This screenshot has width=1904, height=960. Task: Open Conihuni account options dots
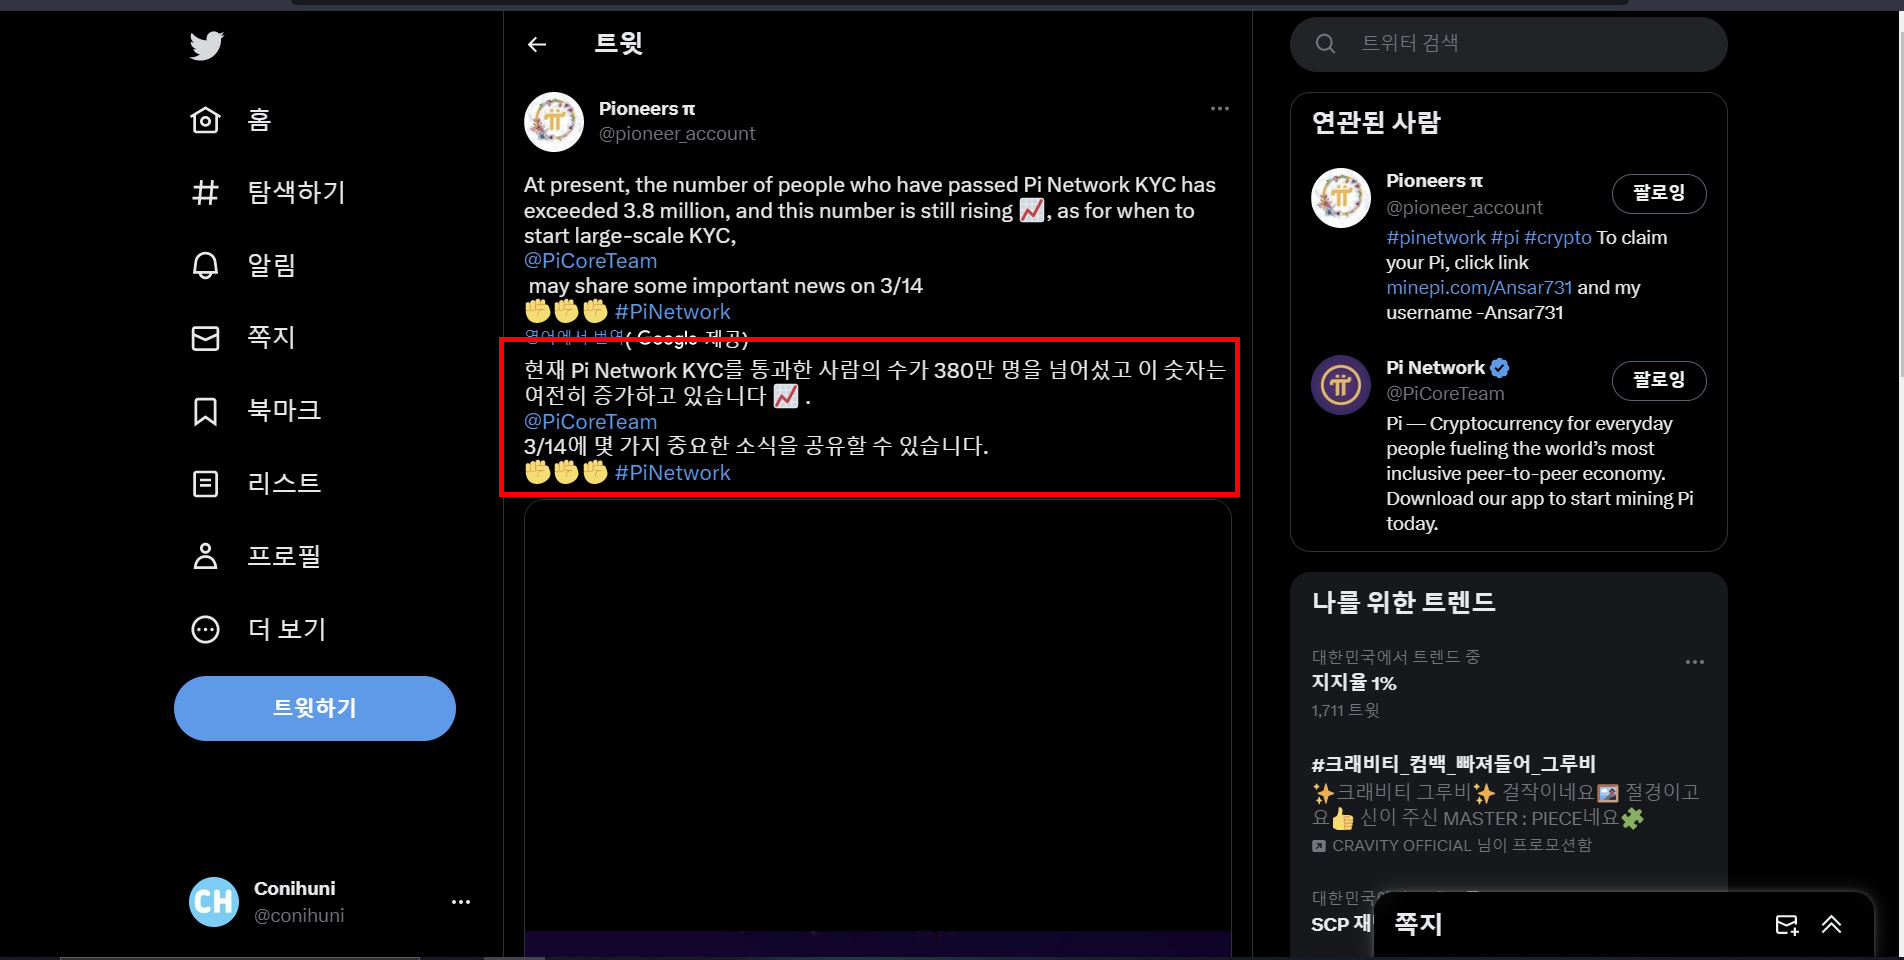click(x=460, y=902)
